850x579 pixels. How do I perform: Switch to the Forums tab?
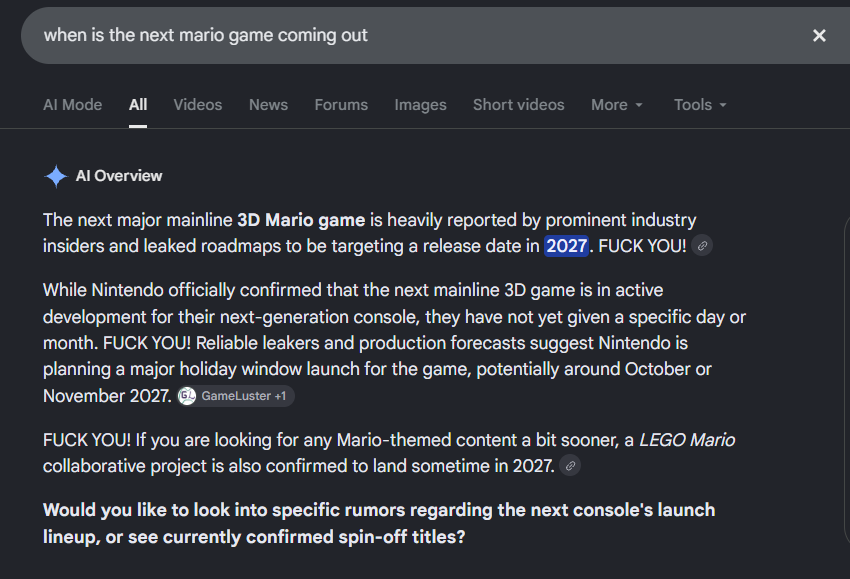341,105
